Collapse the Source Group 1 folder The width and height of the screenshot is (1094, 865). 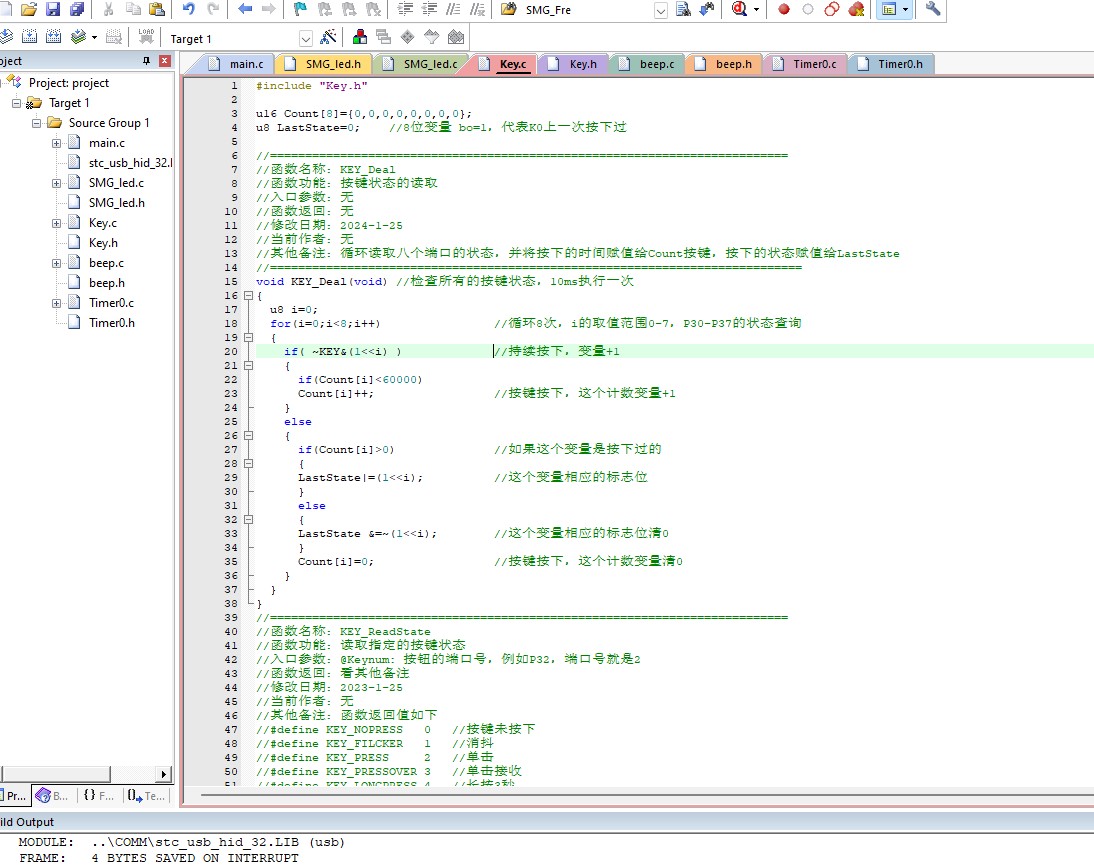coord(36,123)
